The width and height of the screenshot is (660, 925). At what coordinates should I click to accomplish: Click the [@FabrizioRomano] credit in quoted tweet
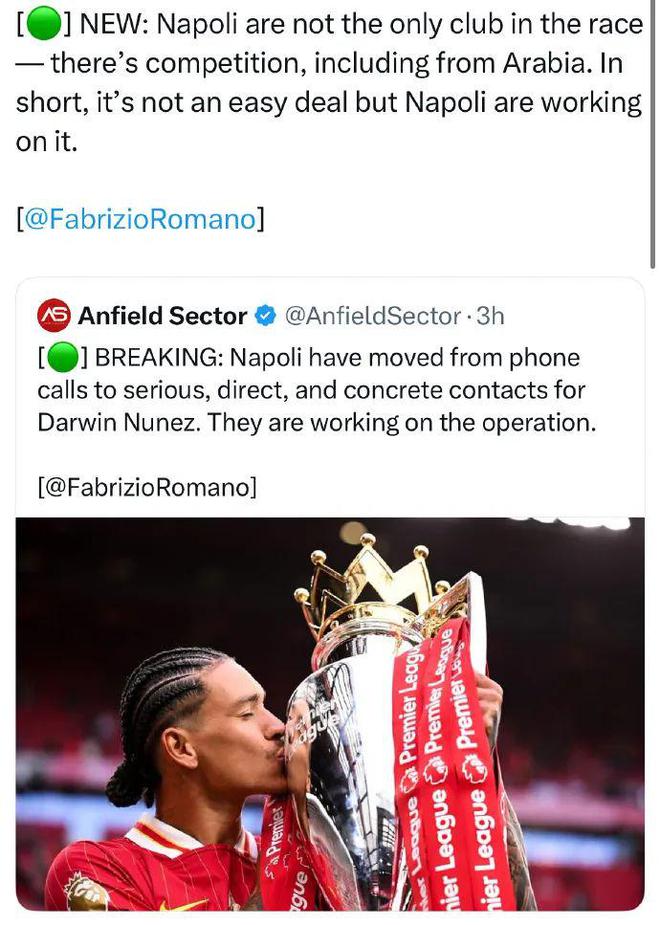(147, 487)
